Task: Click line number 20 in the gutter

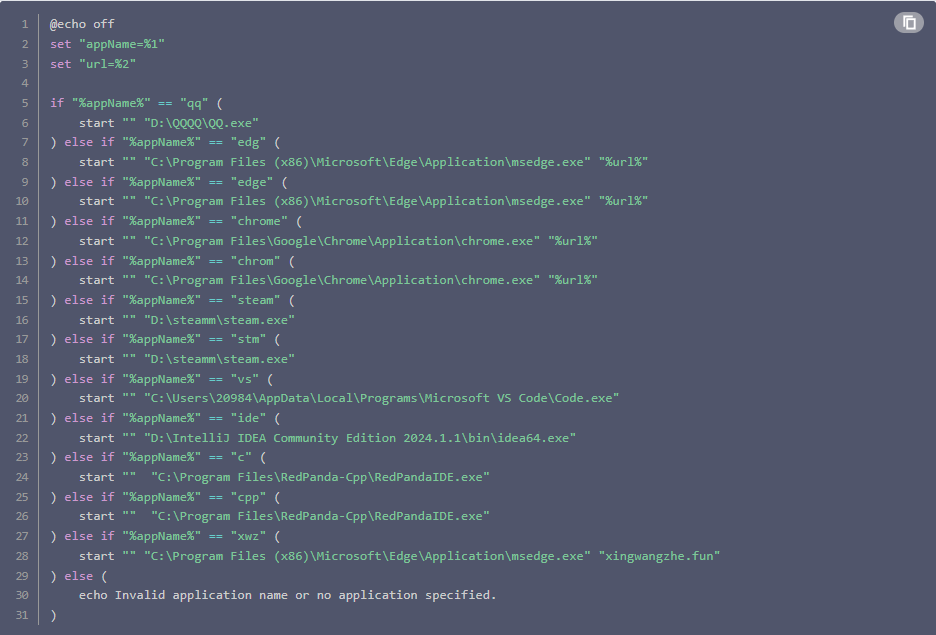Action: click(x=24, y=398)
